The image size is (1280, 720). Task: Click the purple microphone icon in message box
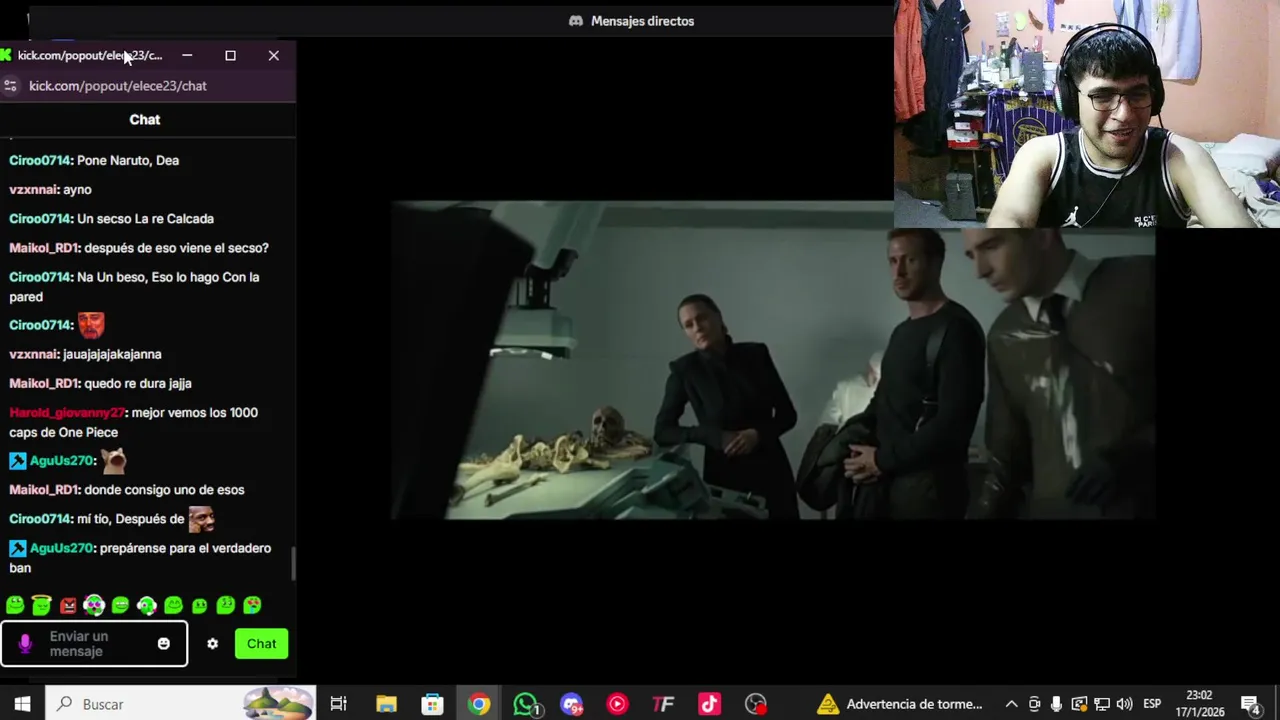tap(25, 644)
